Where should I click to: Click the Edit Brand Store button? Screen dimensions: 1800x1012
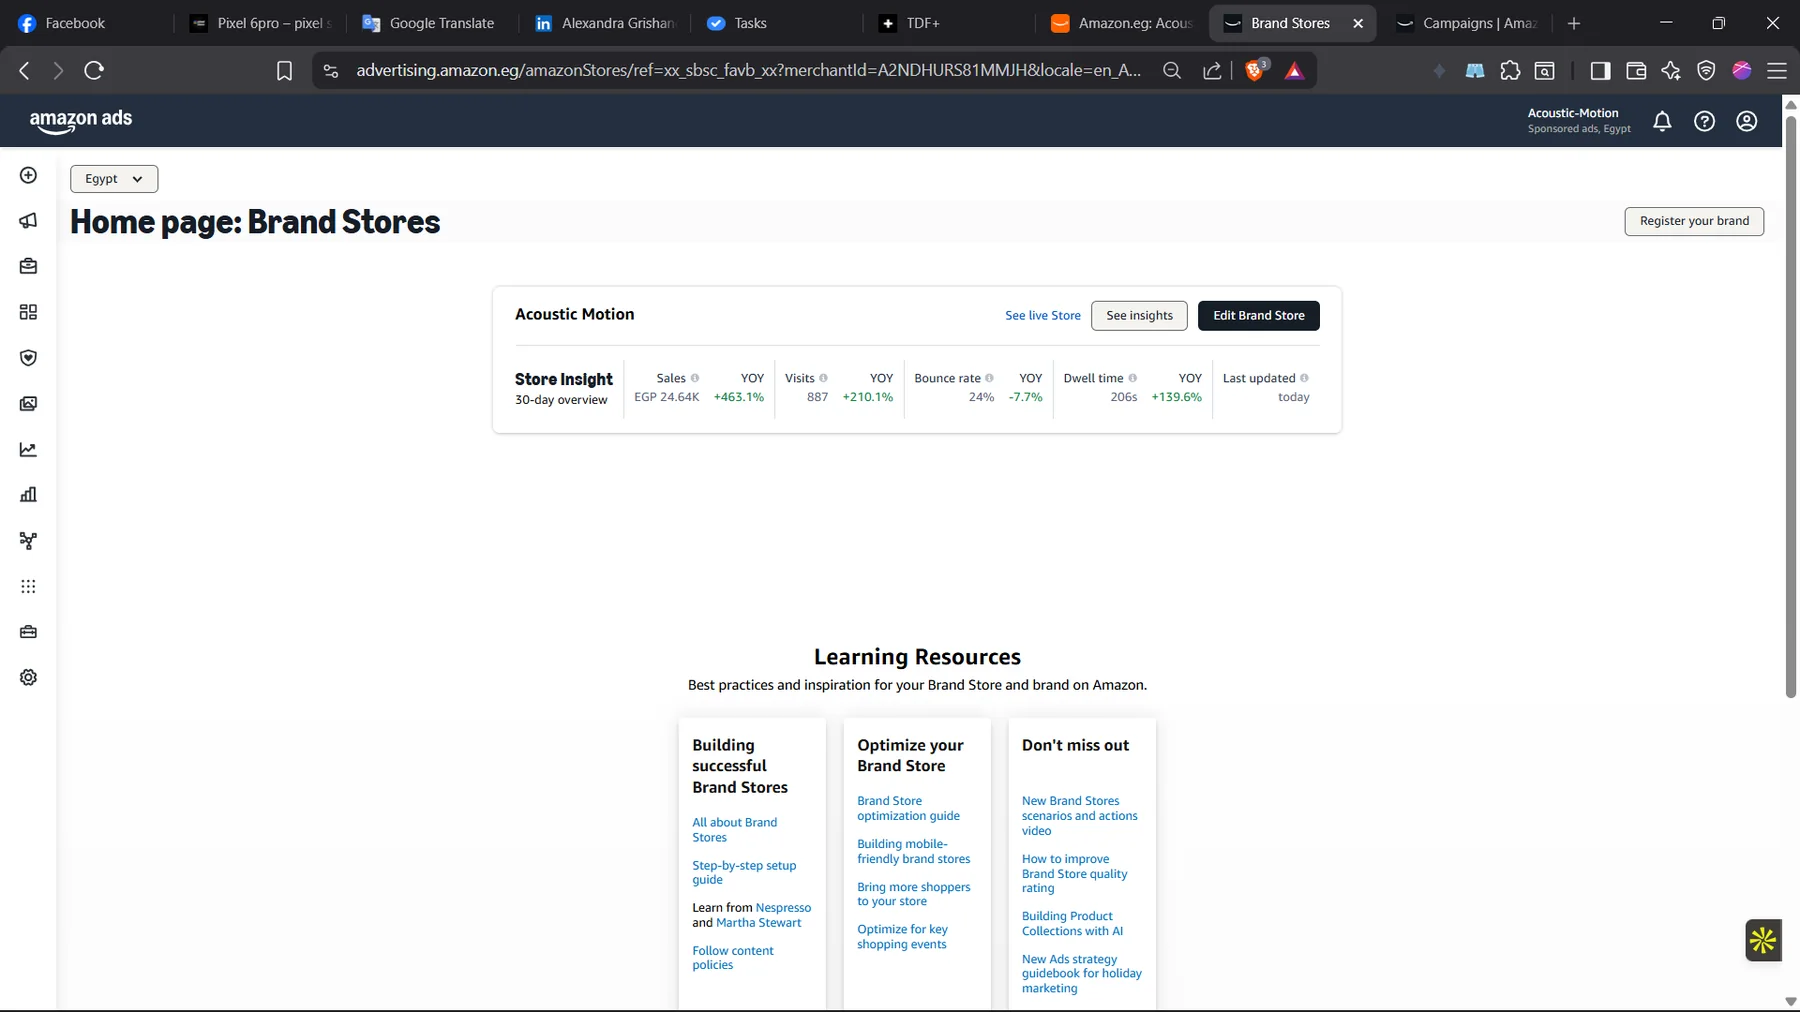(1258, 315)
